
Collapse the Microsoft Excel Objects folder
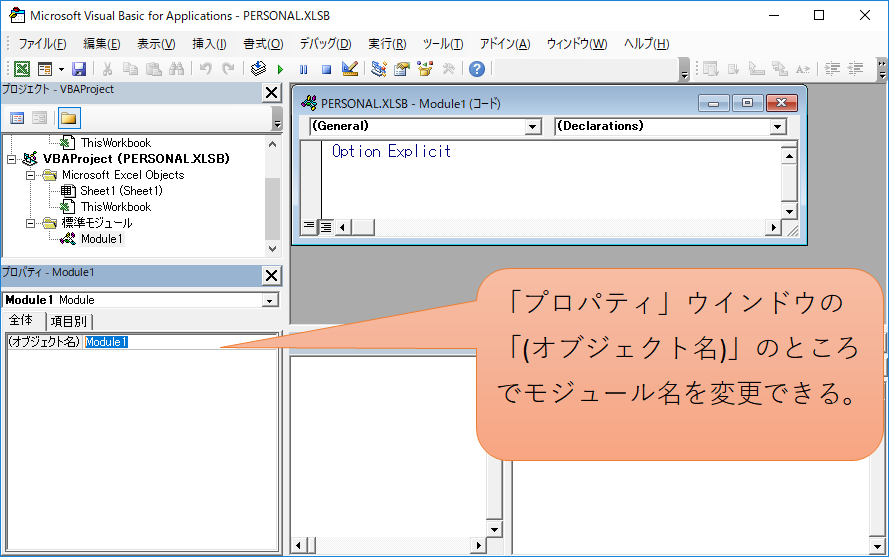pyautogui.click(x=30, y=175)
